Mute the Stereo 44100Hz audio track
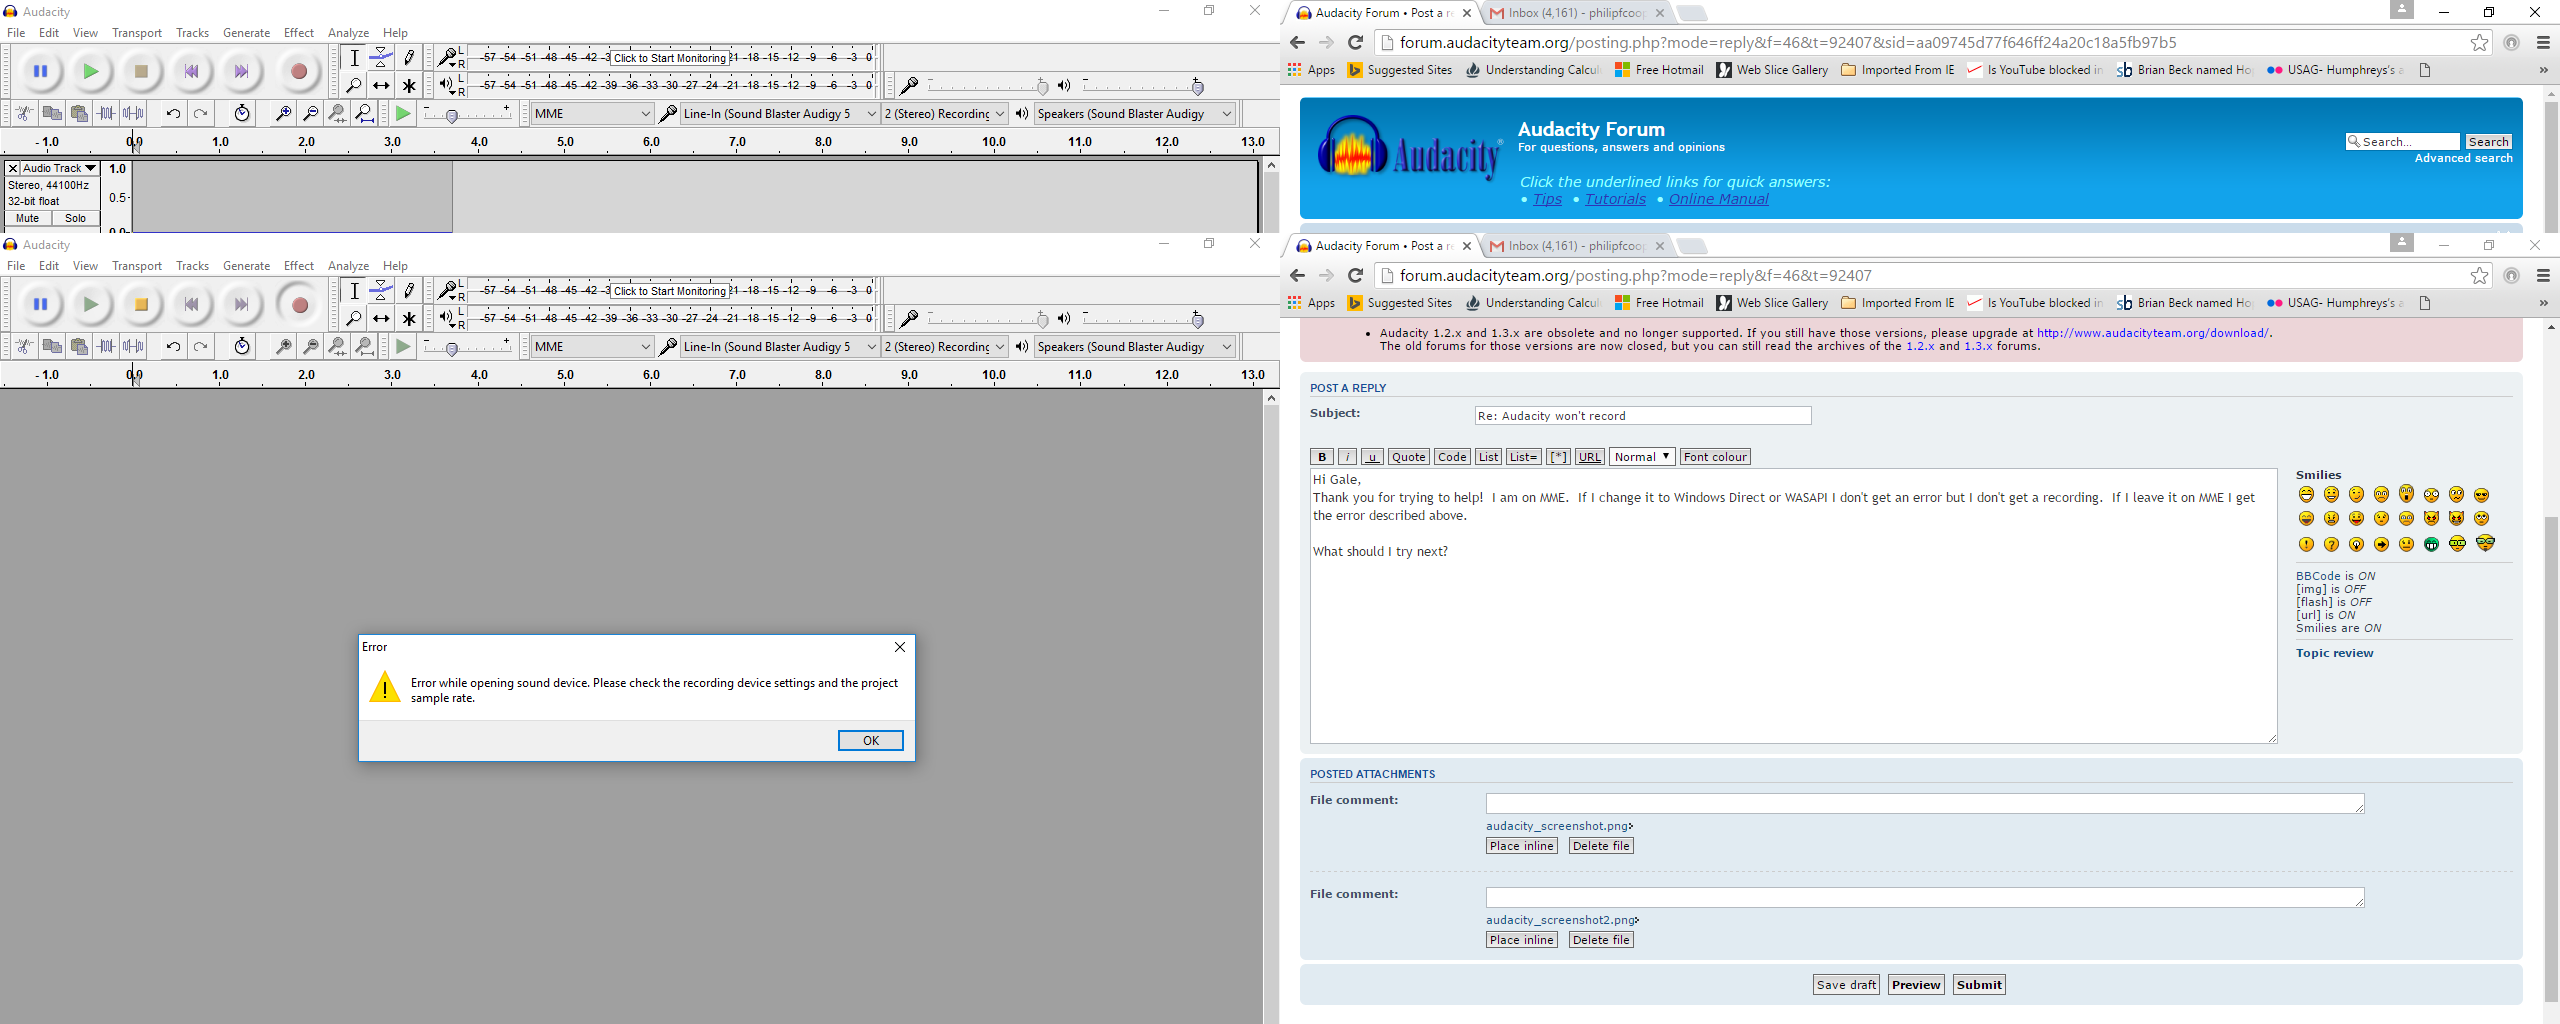The height and width of the screenshot is (1024, 2560). [x=26, y=218]
